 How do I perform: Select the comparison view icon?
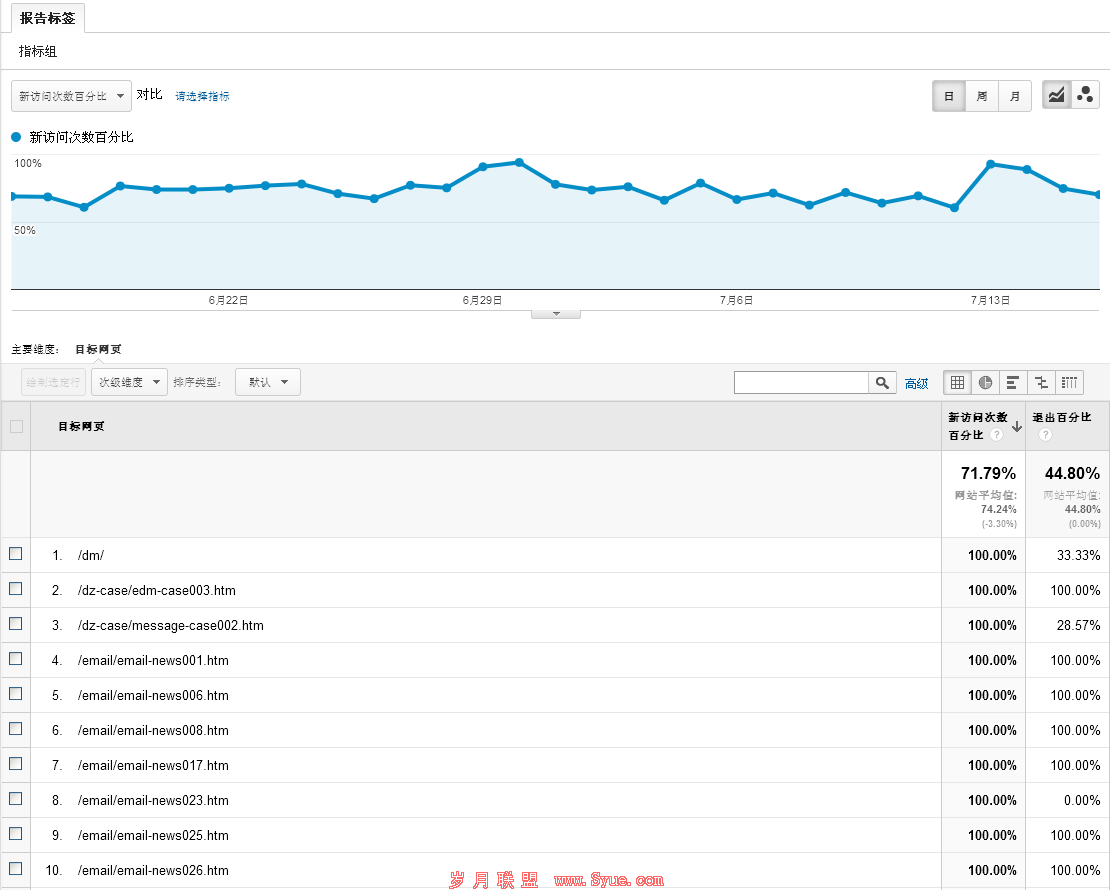(1041, 382)
